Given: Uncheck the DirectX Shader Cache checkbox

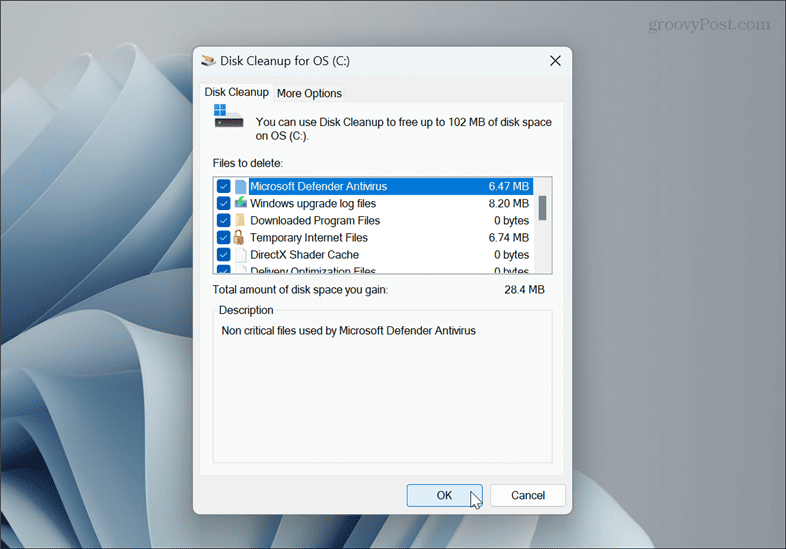Looking at the screenshot, I should tap(224, 255).
